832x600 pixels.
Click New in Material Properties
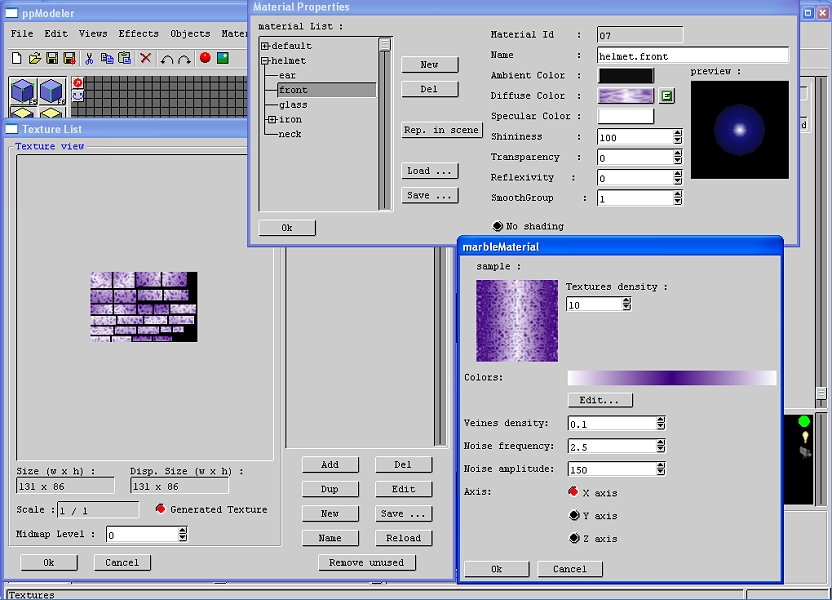point(429,65)
